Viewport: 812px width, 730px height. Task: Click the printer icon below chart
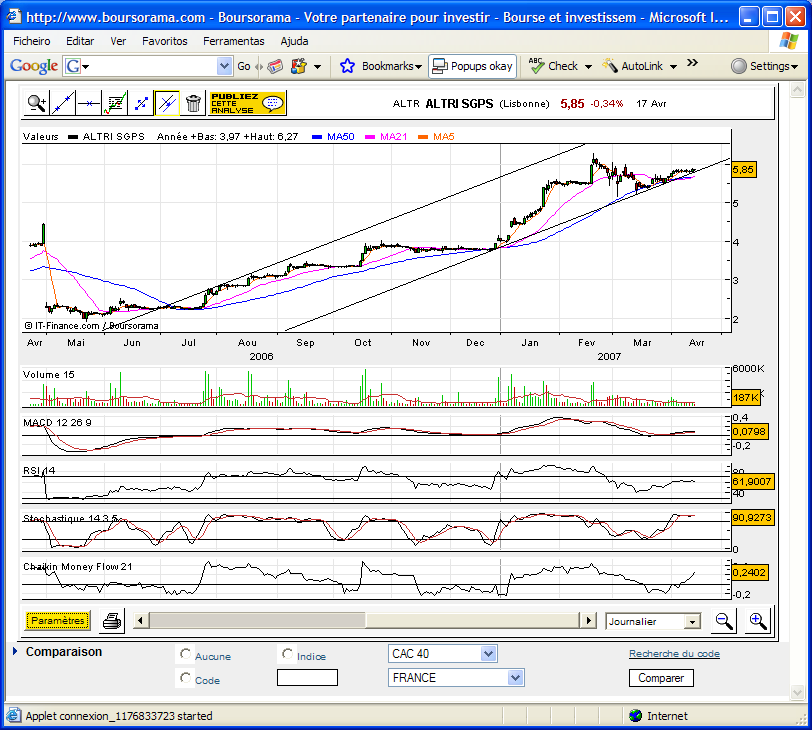point(112,621)
